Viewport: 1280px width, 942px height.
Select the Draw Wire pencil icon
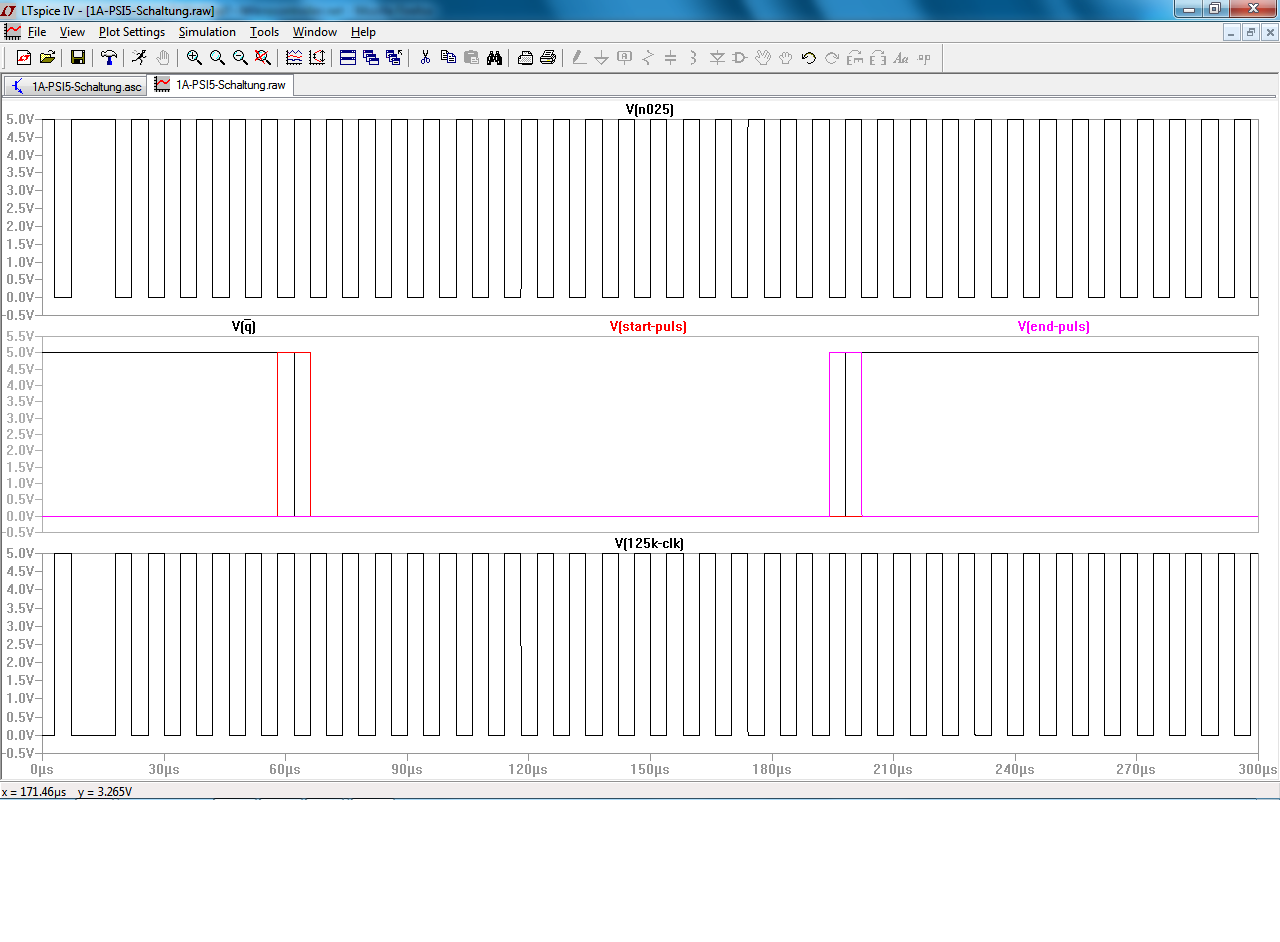[x=579, y=58]
